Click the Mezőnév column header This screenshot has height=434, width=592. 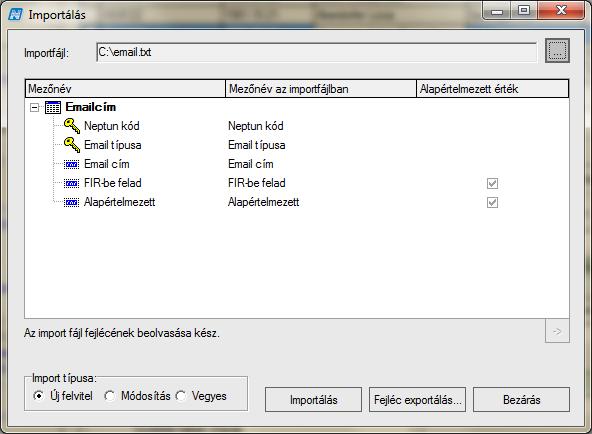125,89
